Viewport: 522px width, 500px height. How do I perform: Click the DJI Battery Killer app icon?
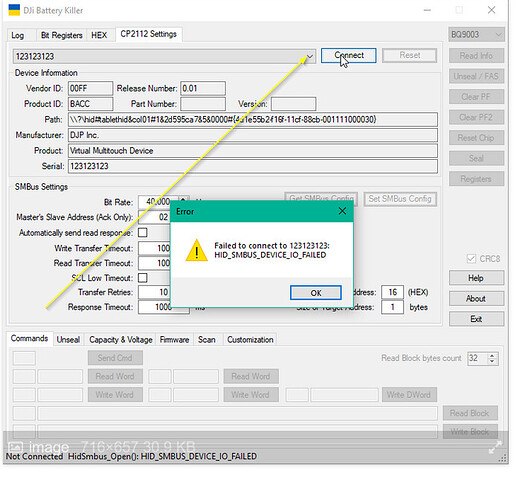14,10
